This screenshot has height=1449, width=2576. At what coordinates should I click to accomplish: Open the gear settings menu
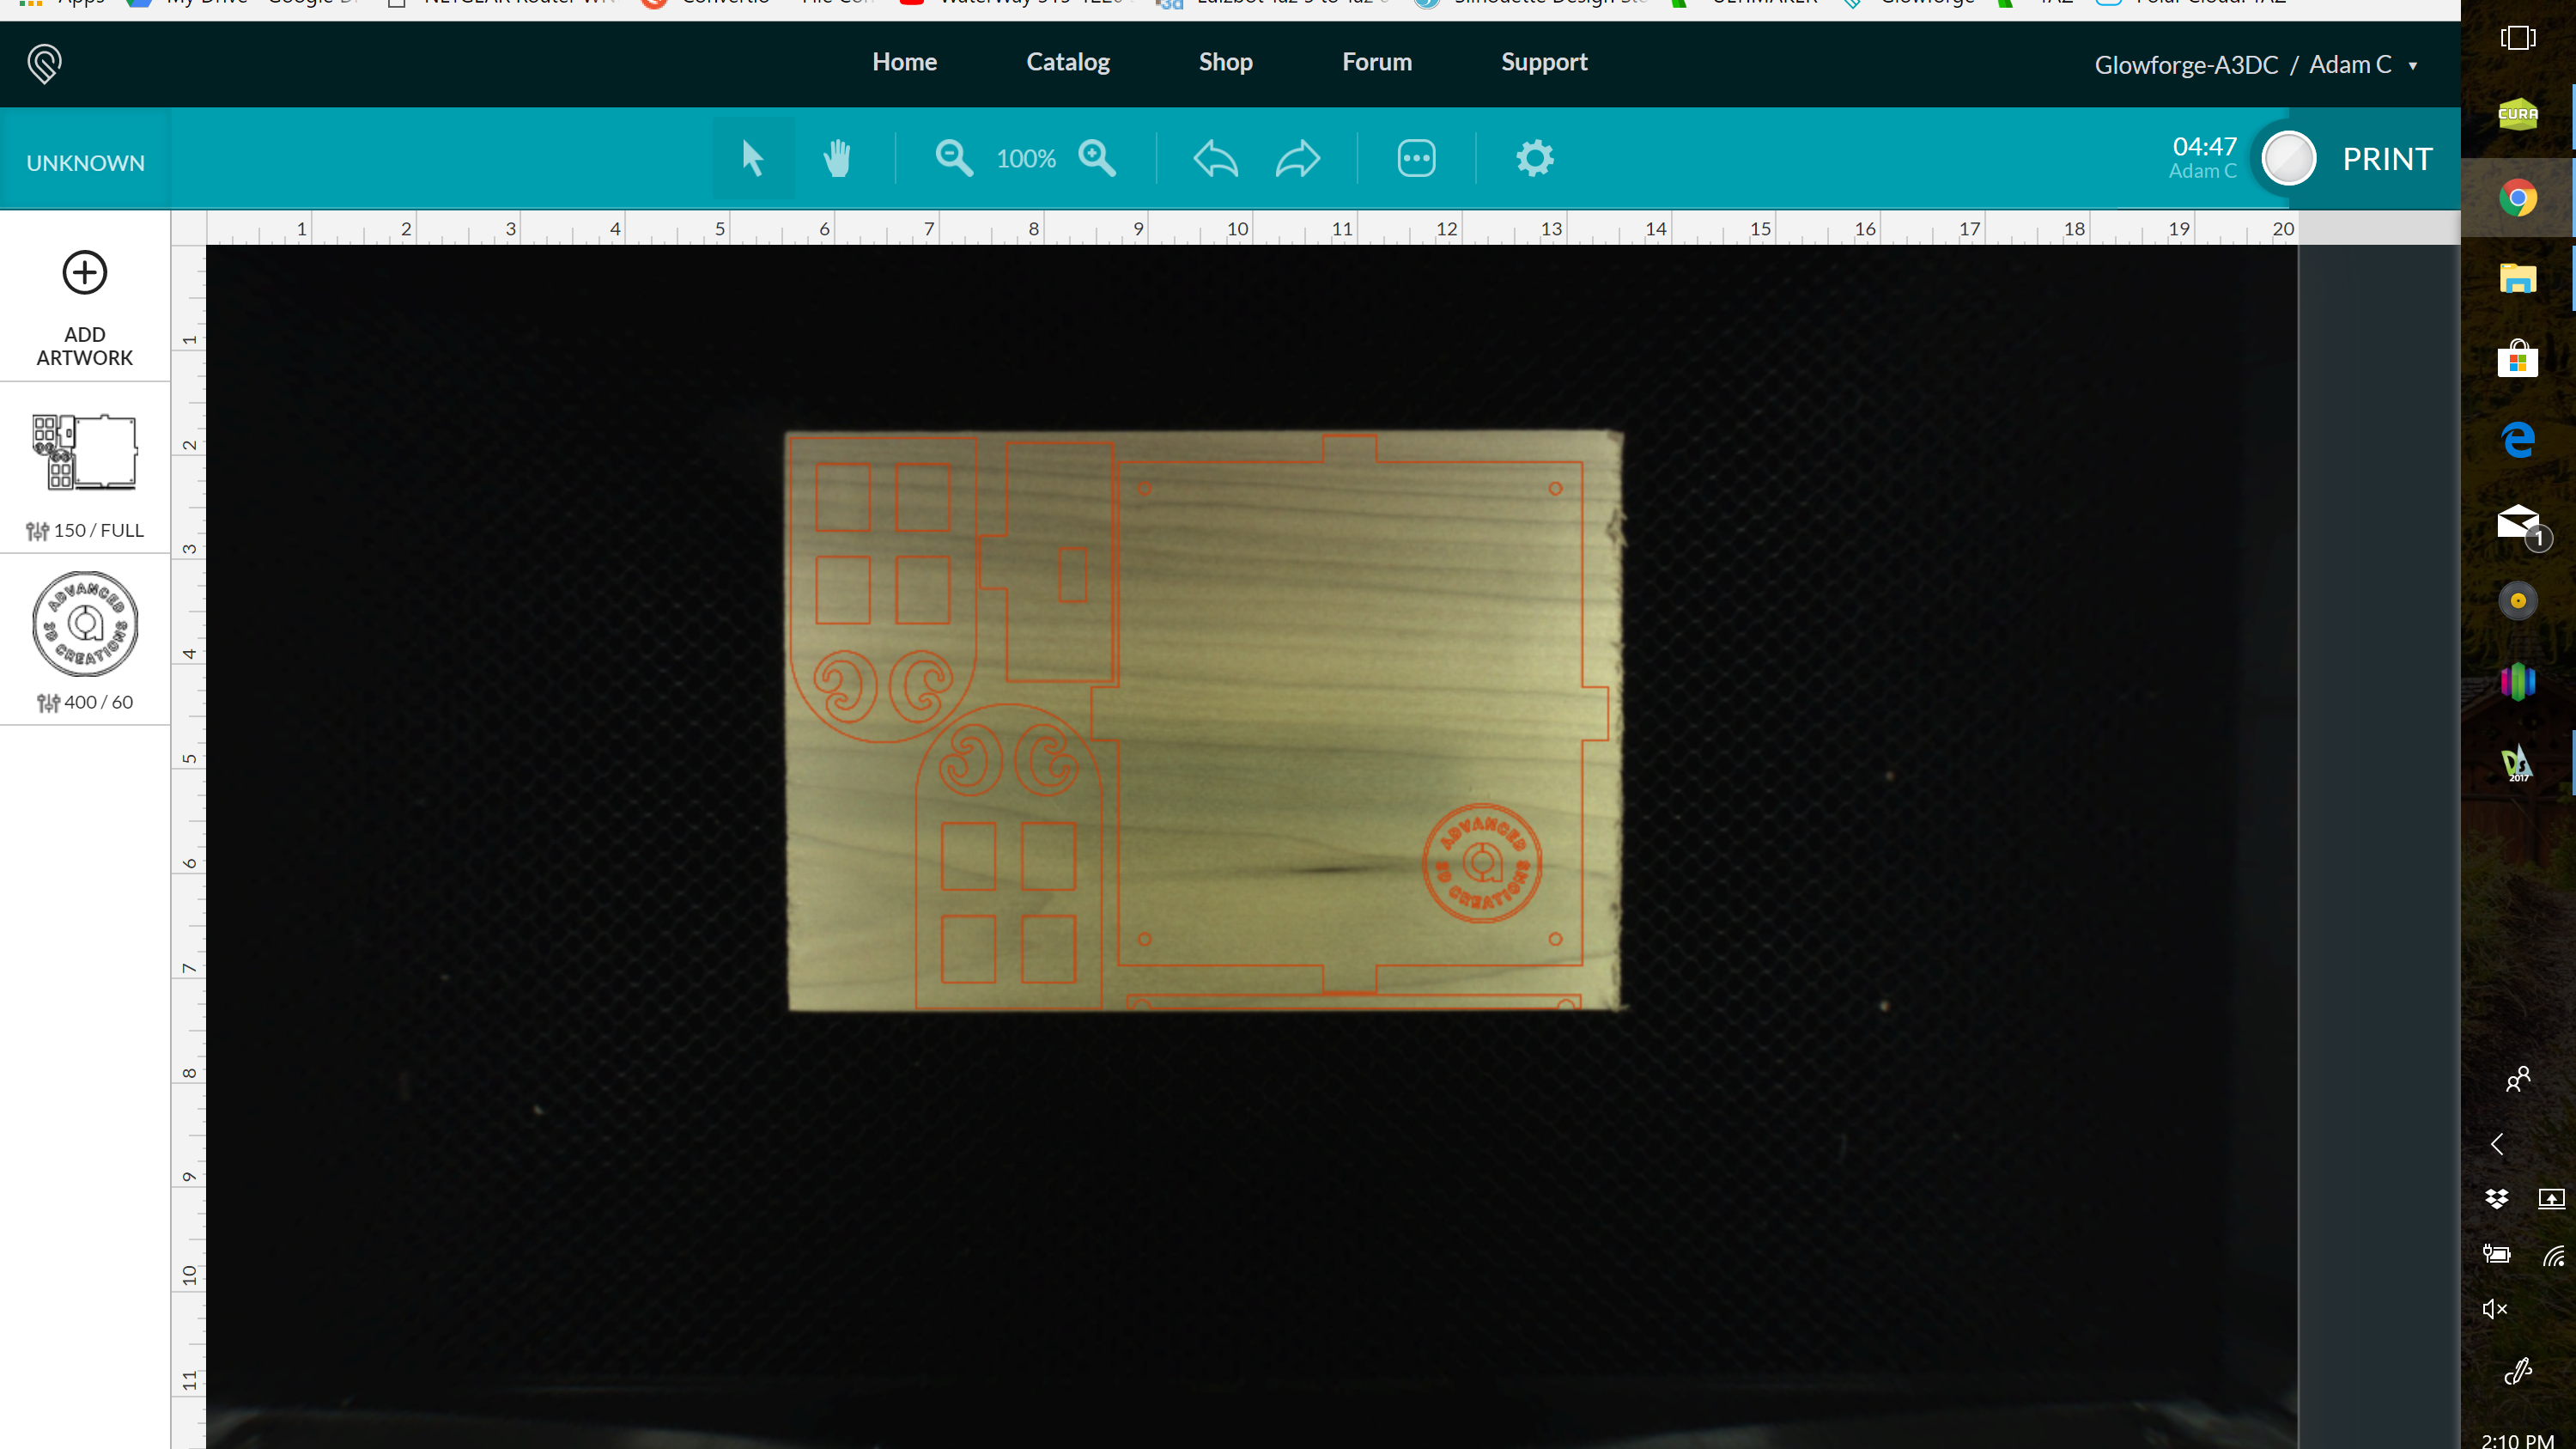point(1534,158)
